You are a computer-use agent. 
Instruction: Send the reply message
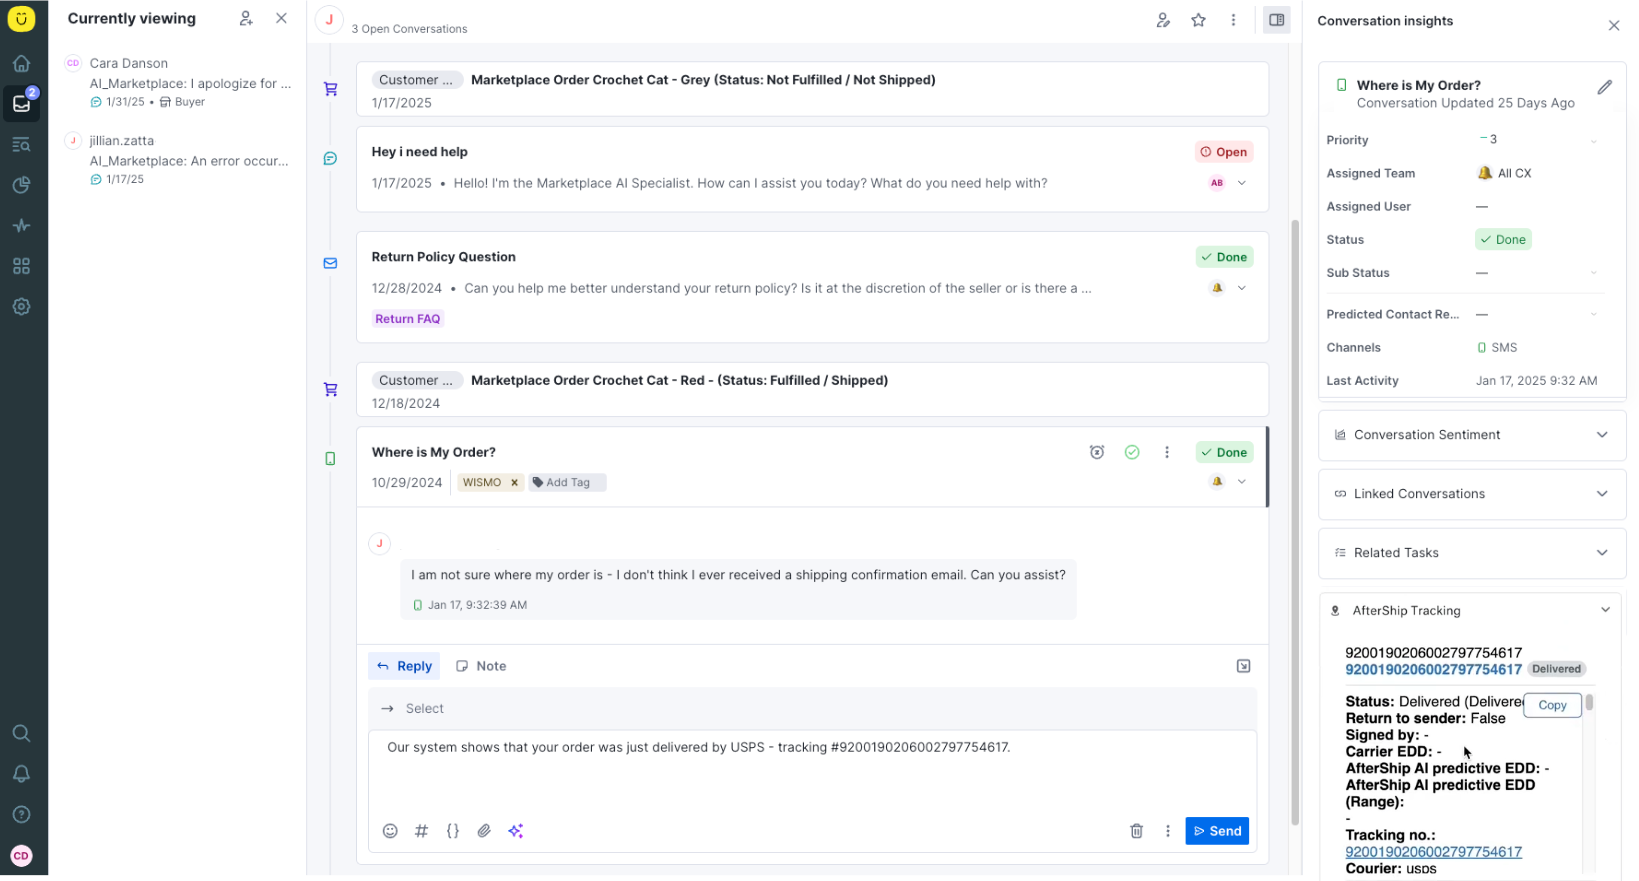1217,831
